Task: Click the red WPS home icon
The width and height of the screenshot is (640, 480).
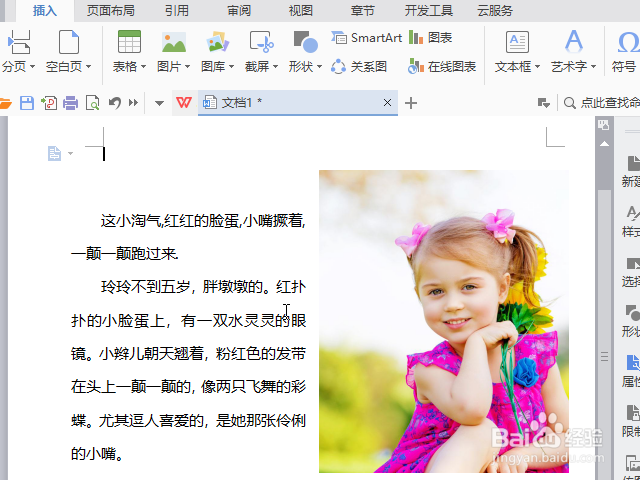Action: (184, 103)
